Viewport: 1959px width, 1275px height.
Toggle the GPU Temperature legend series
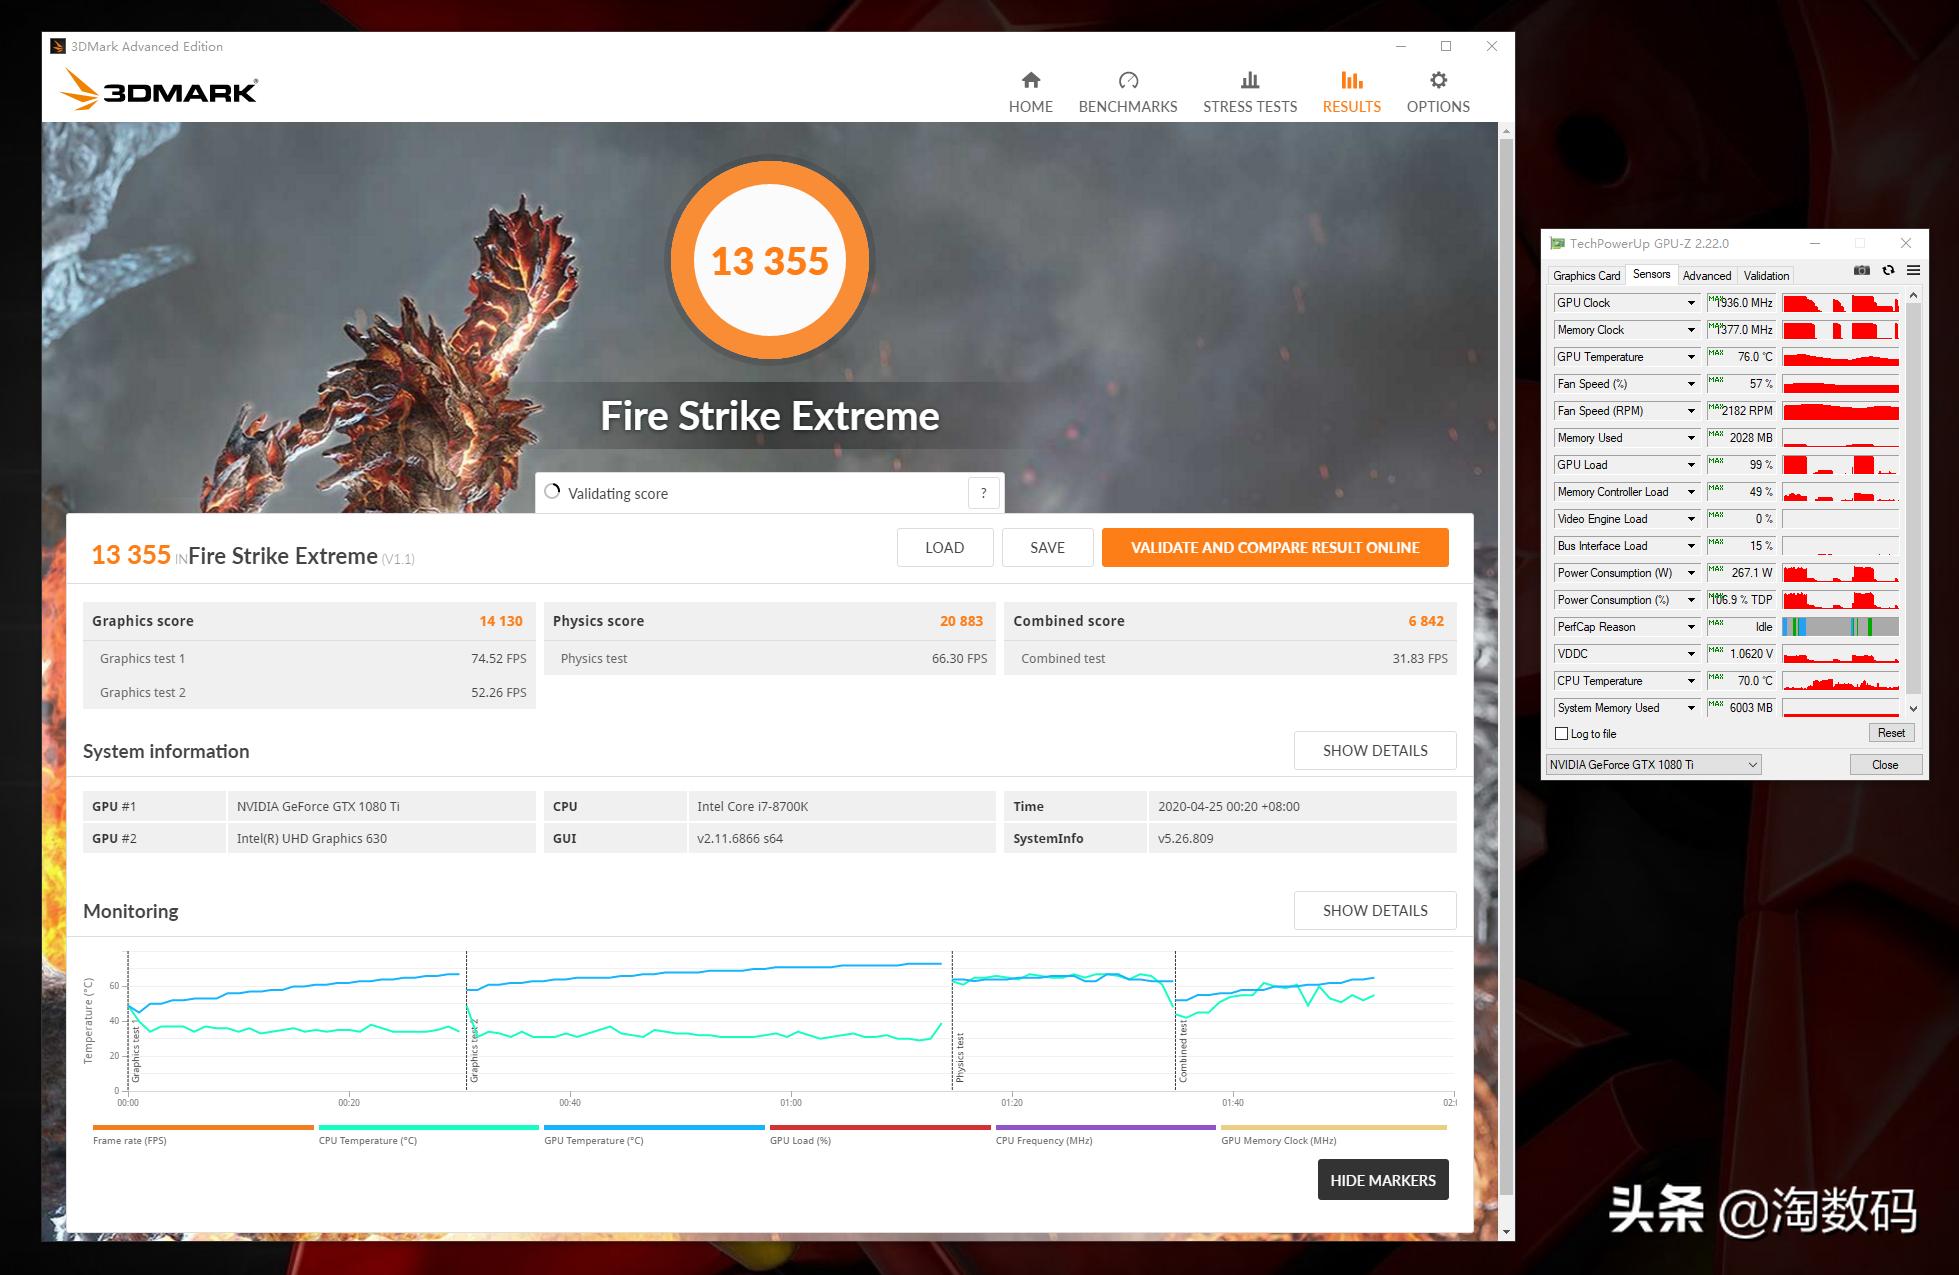(x=593, y=1140)
